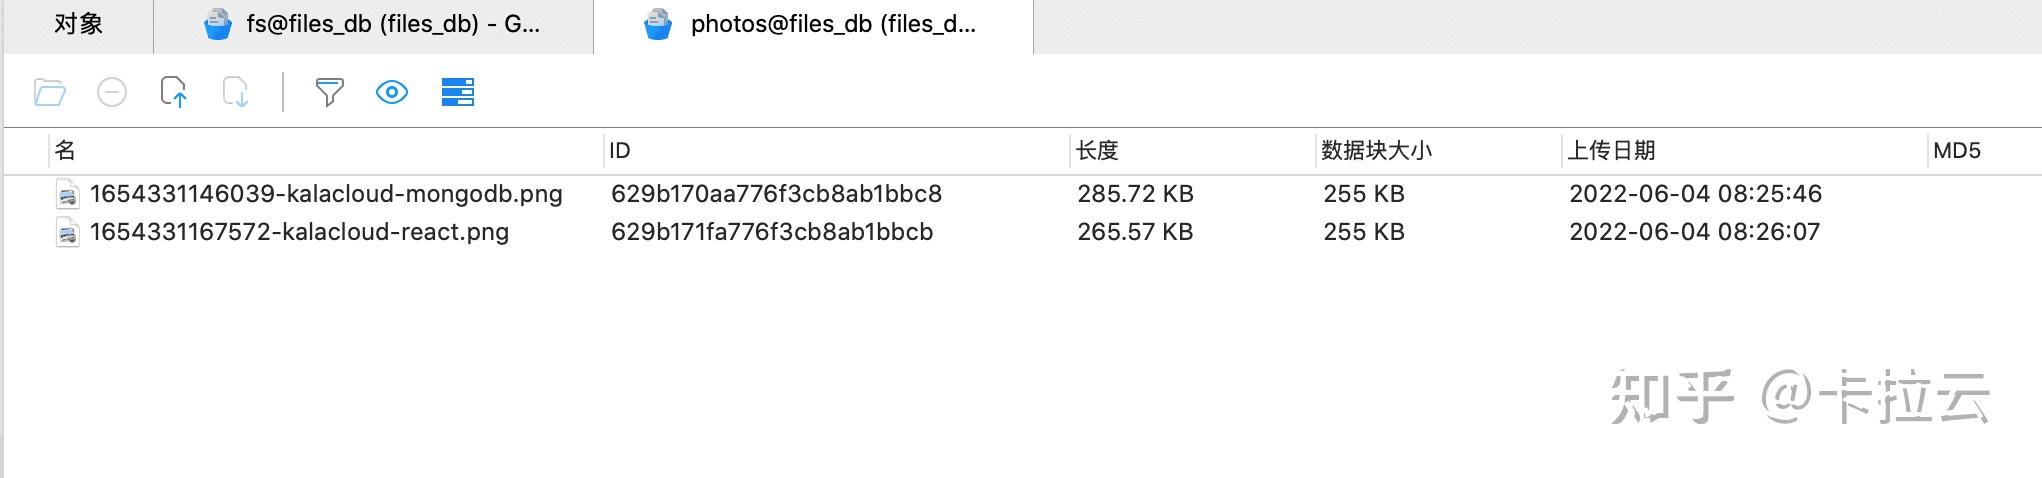The image size is (2042, 478).
Task: Toggle the blue list view icon
Action: coord(458,93)
